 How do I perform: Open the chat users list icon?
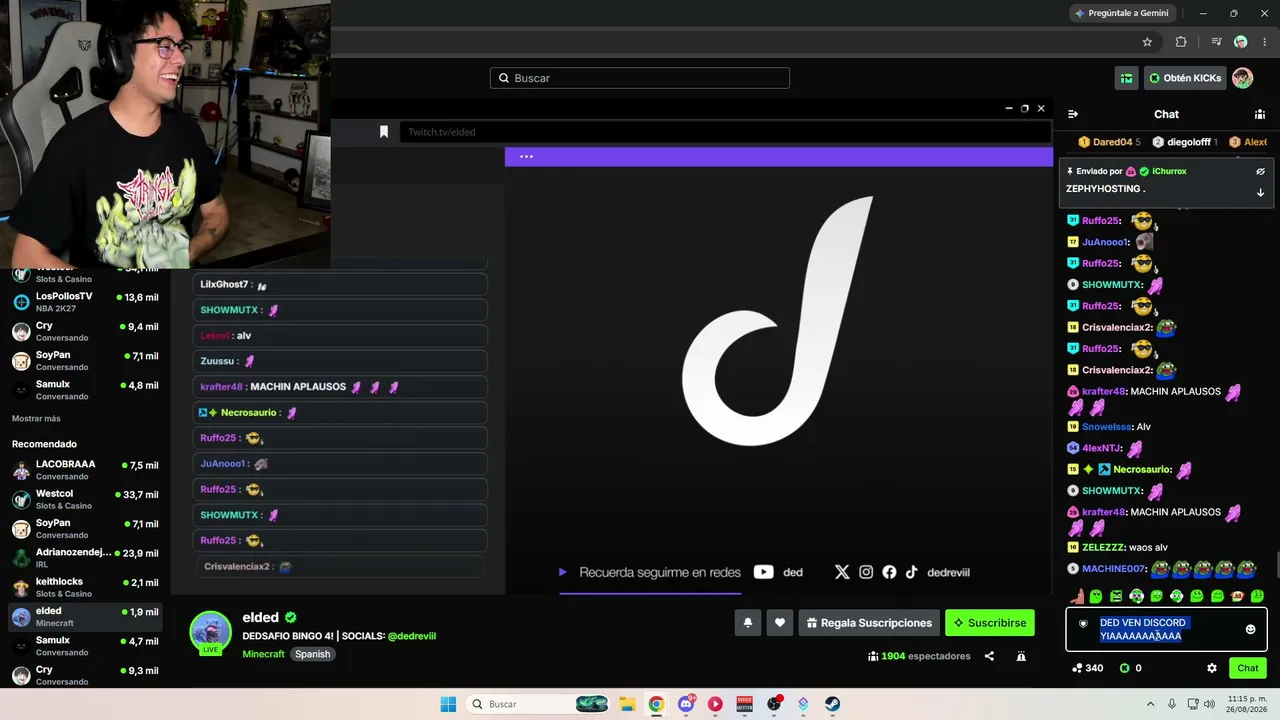1260,114
